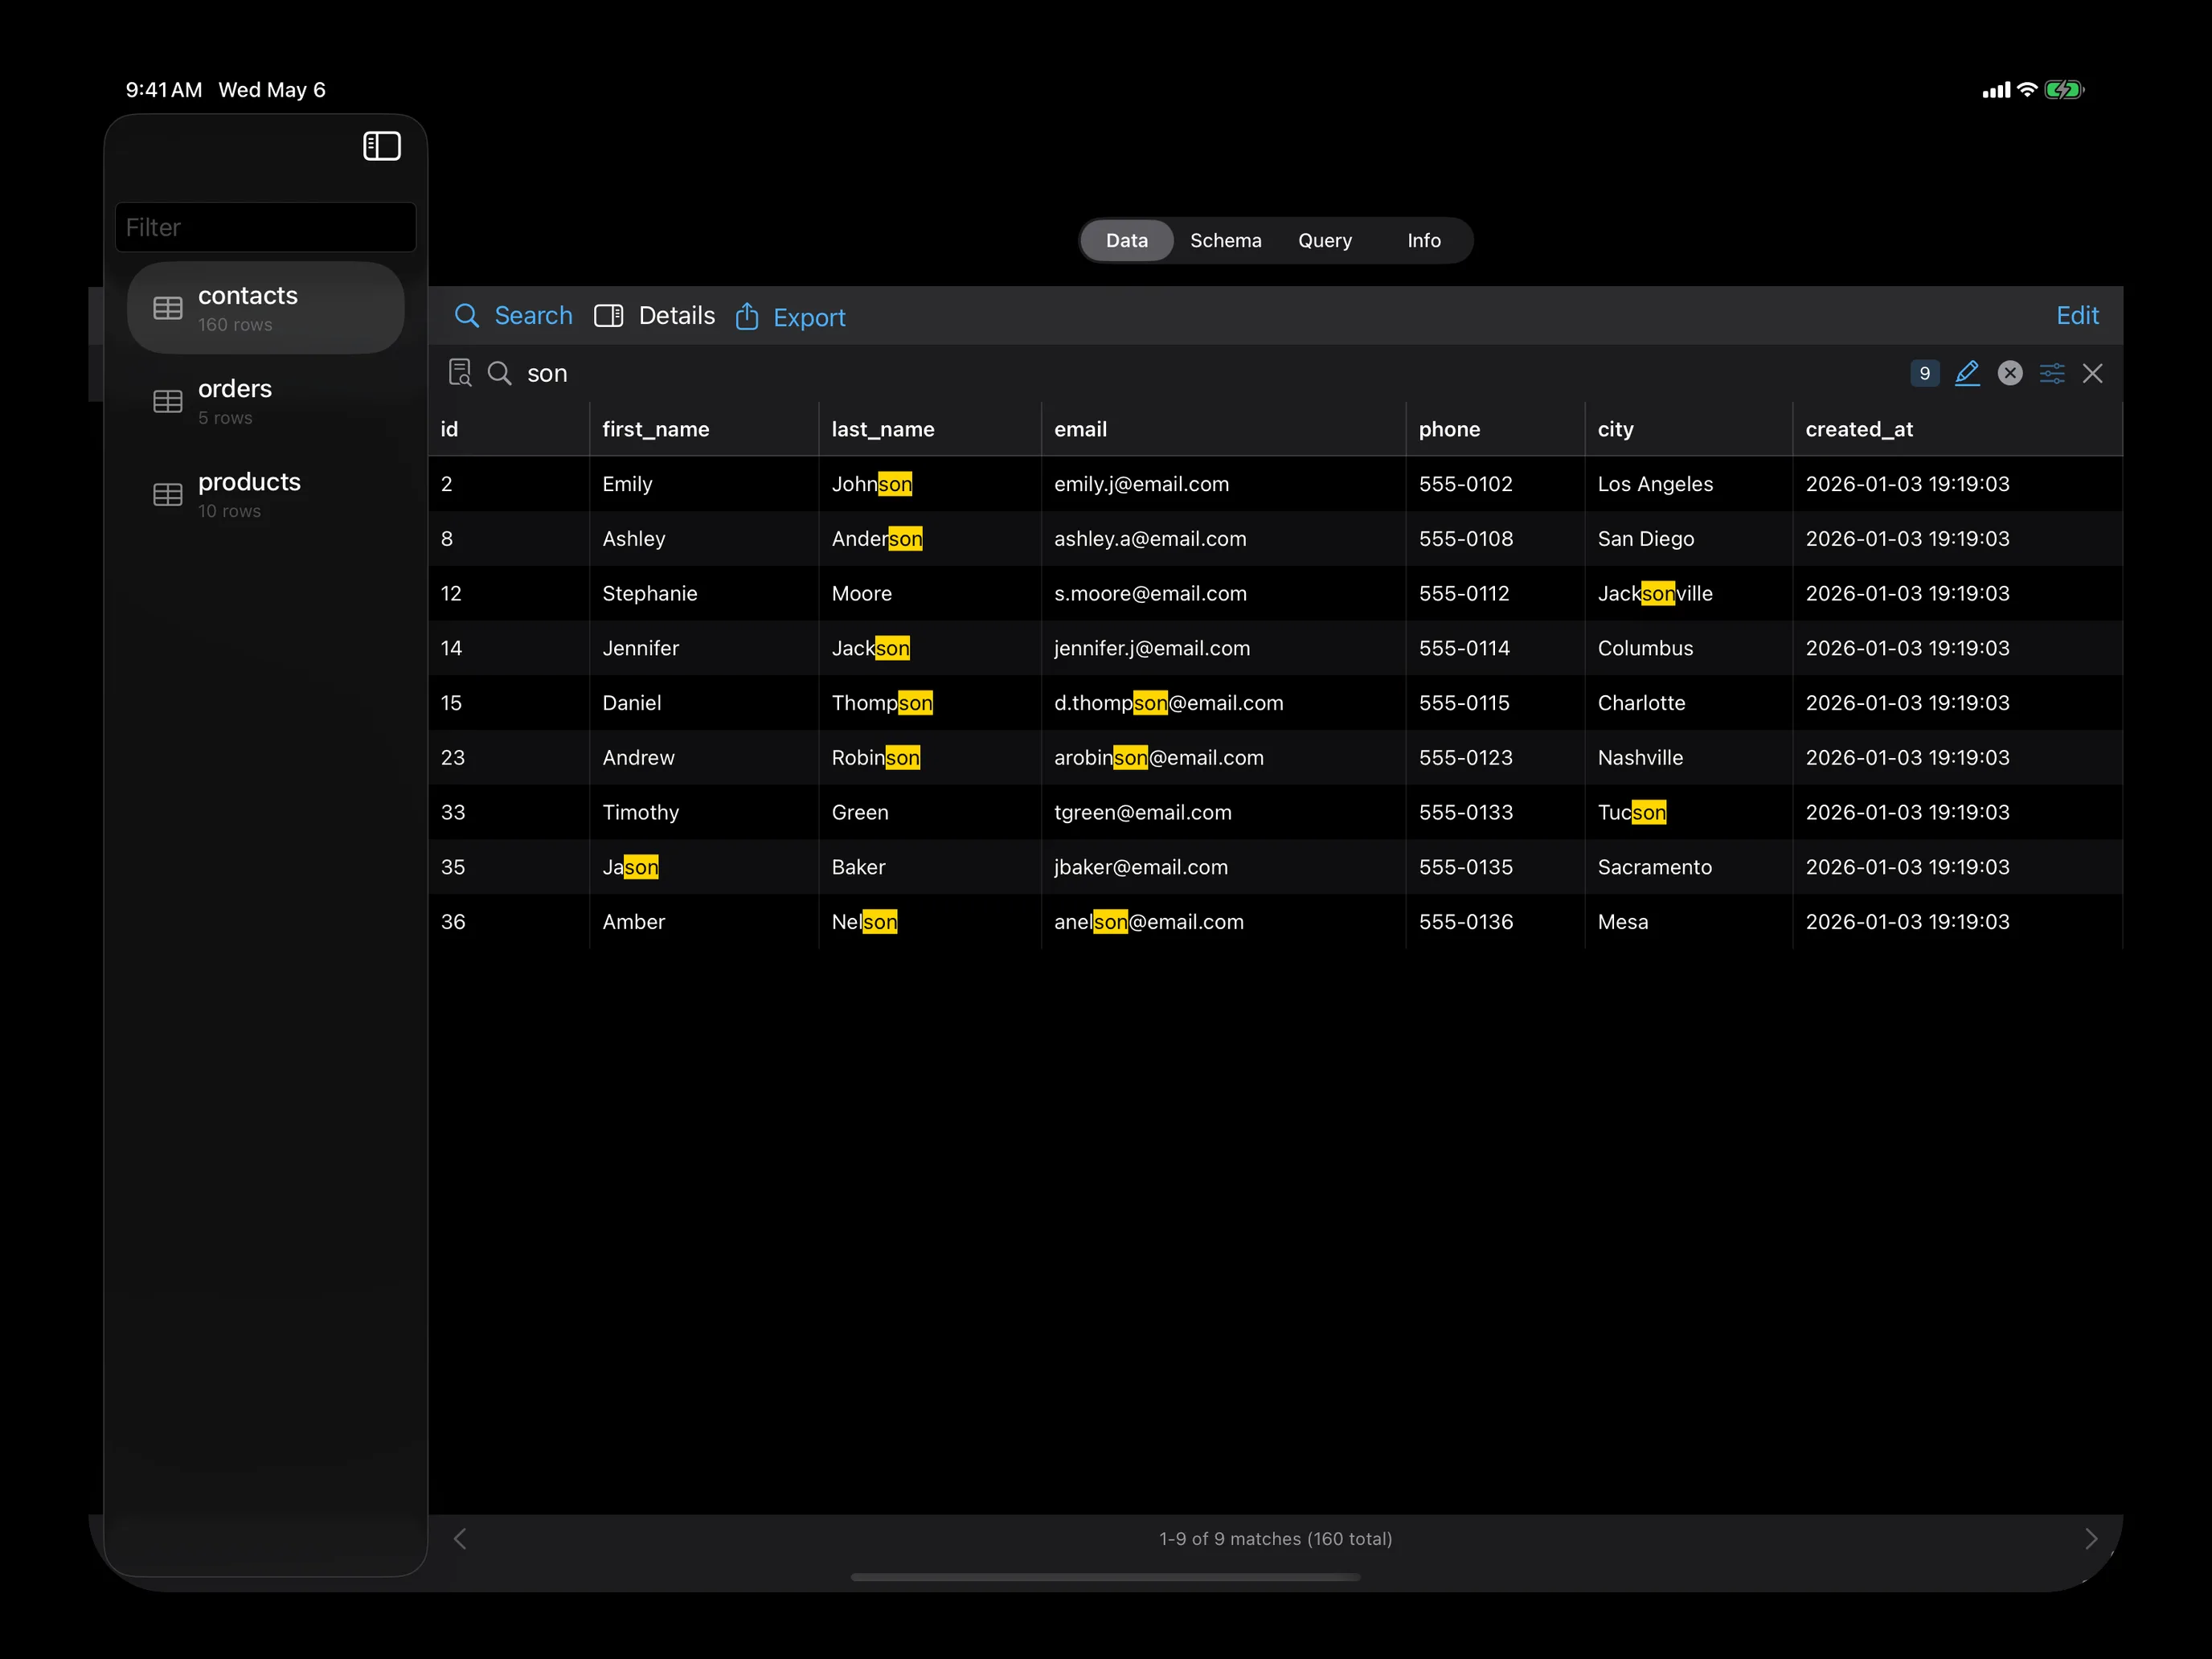Image resolution: width=2212 pixels, height=1659 pixels.
Task: Open search filter options sliders icon
Action: click(2052, 373)
